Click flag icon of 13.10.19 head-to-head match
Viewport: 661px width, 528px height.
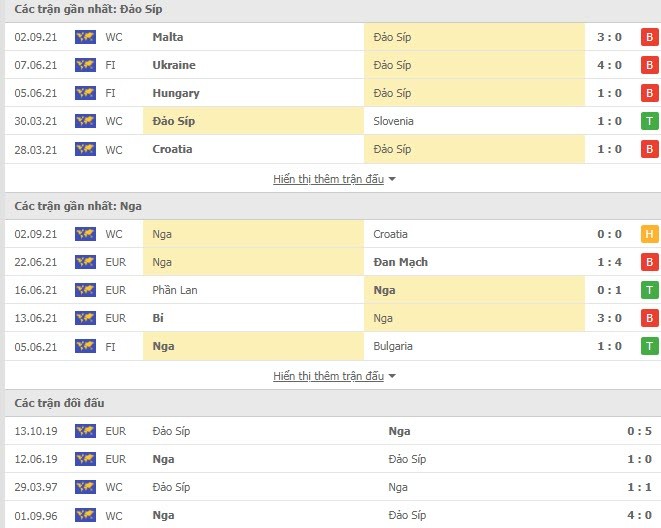86,431
